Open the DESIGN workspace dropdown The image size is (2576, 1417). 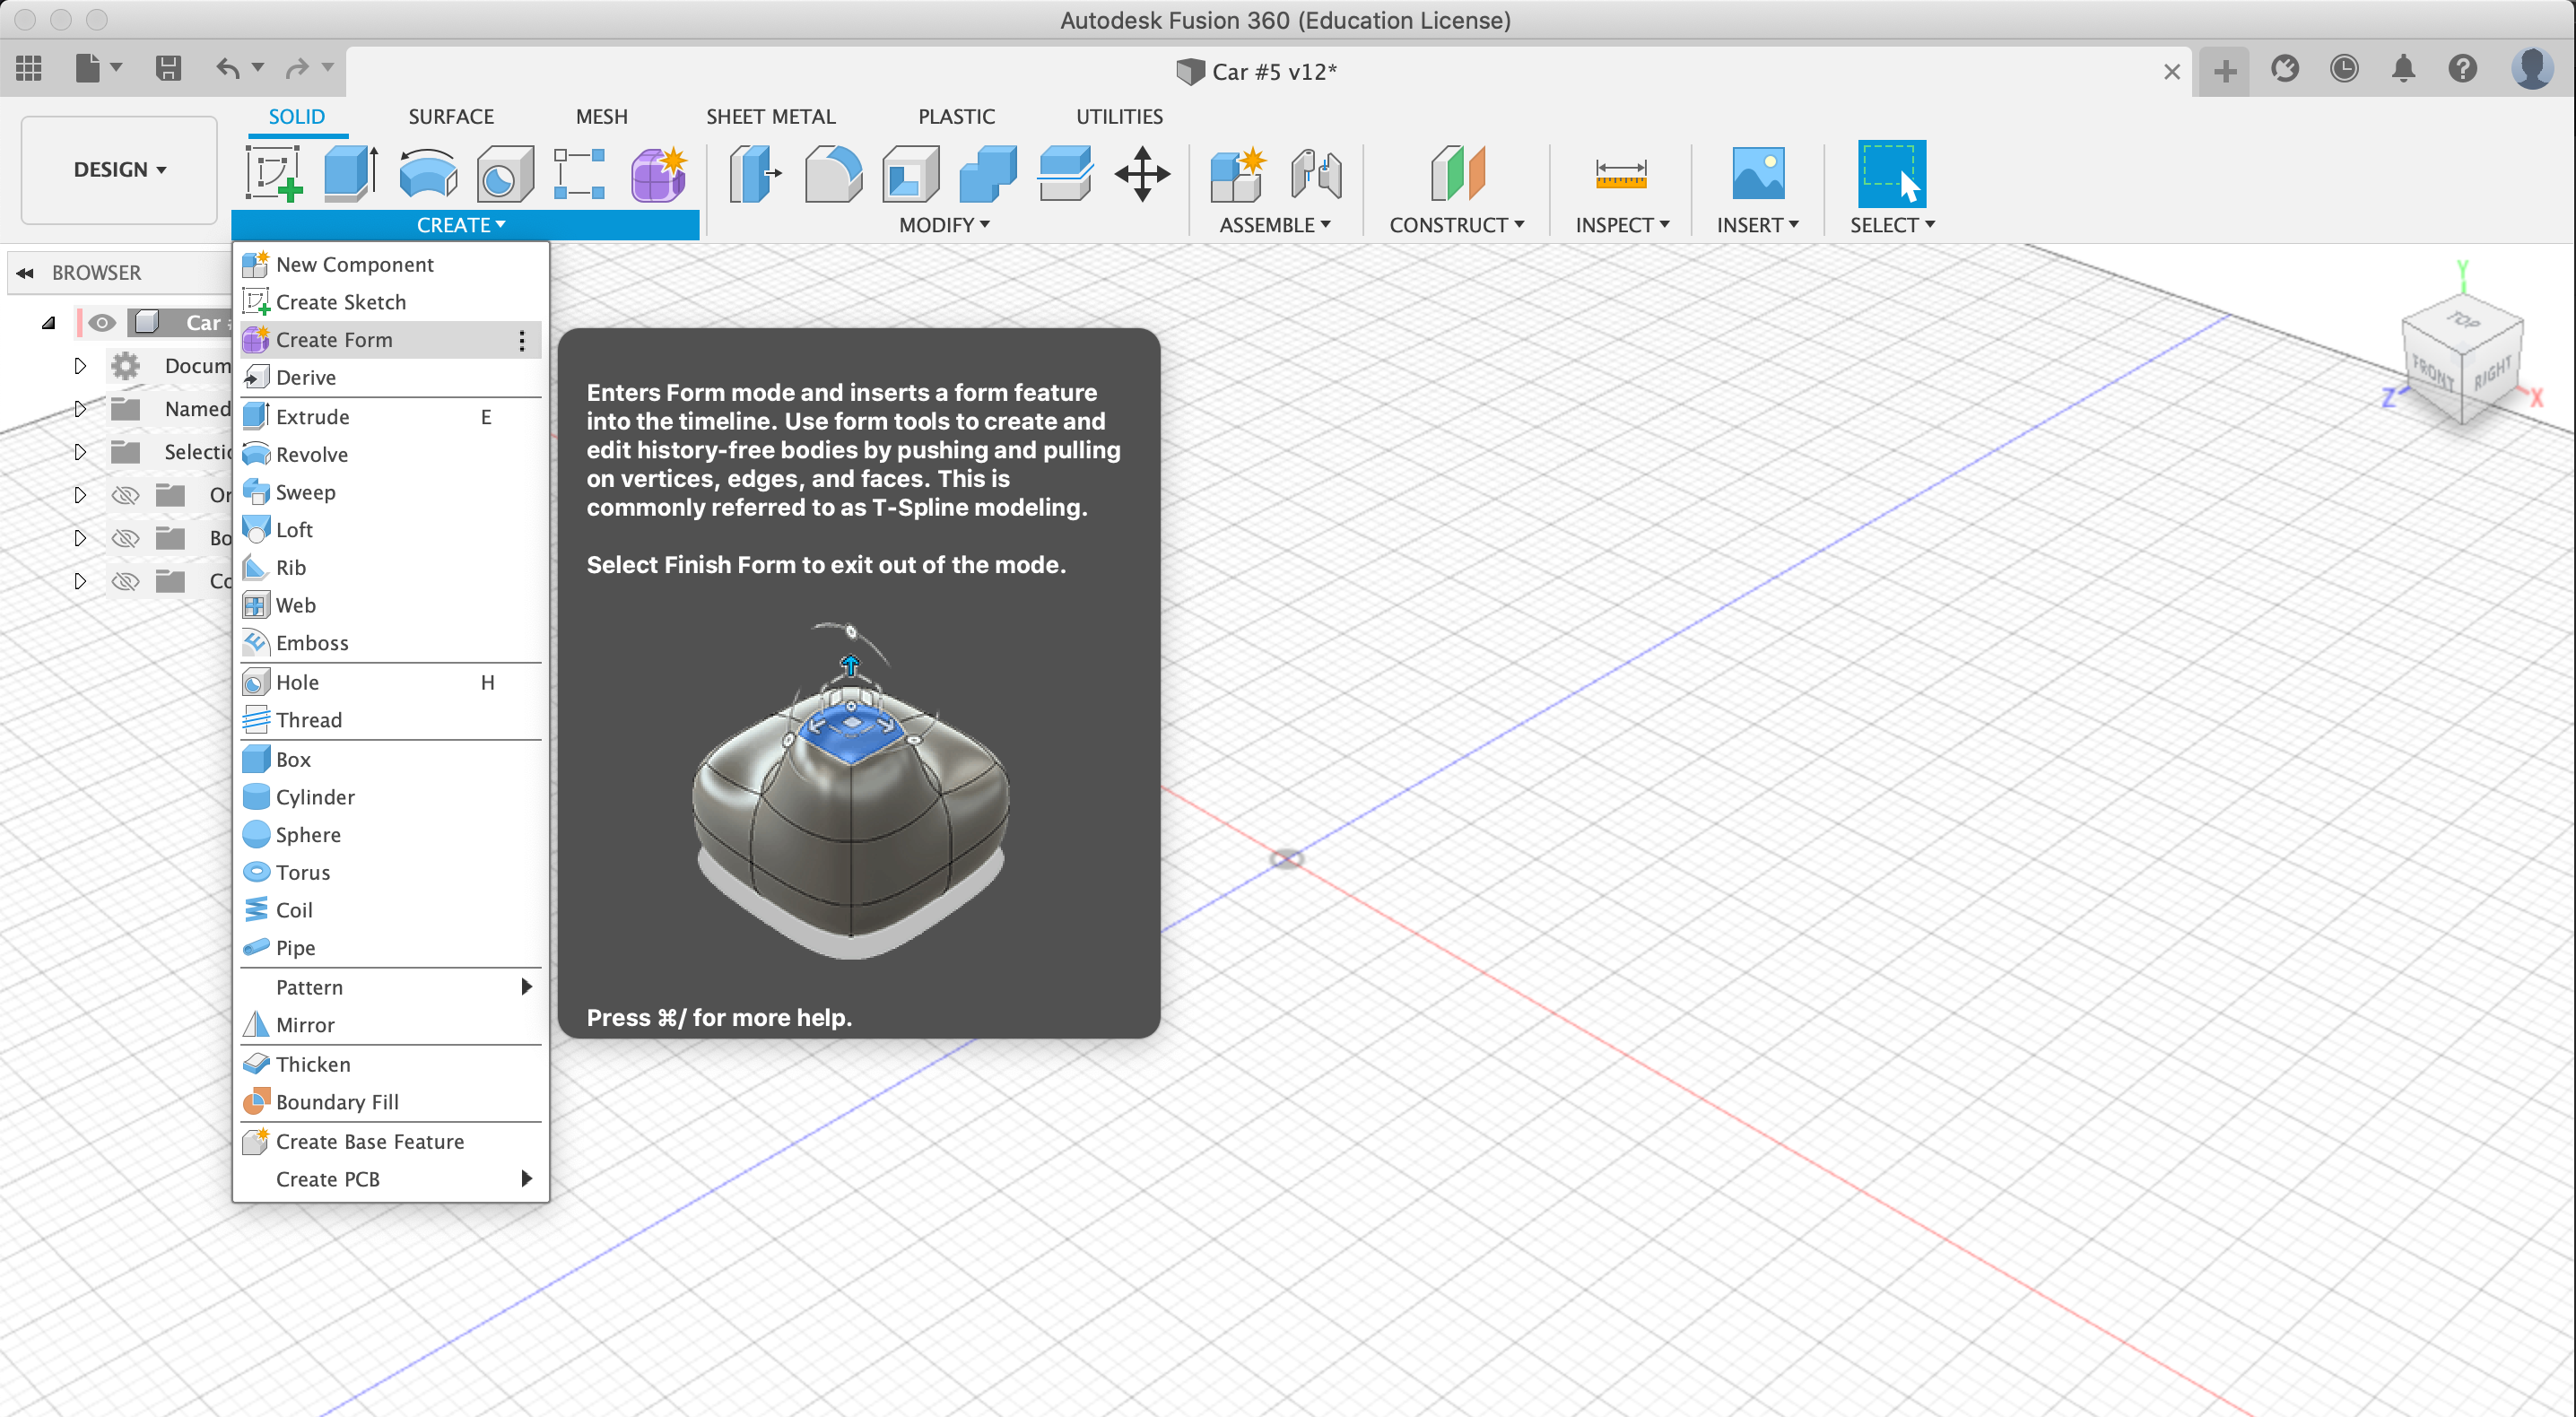pos(119,170)
